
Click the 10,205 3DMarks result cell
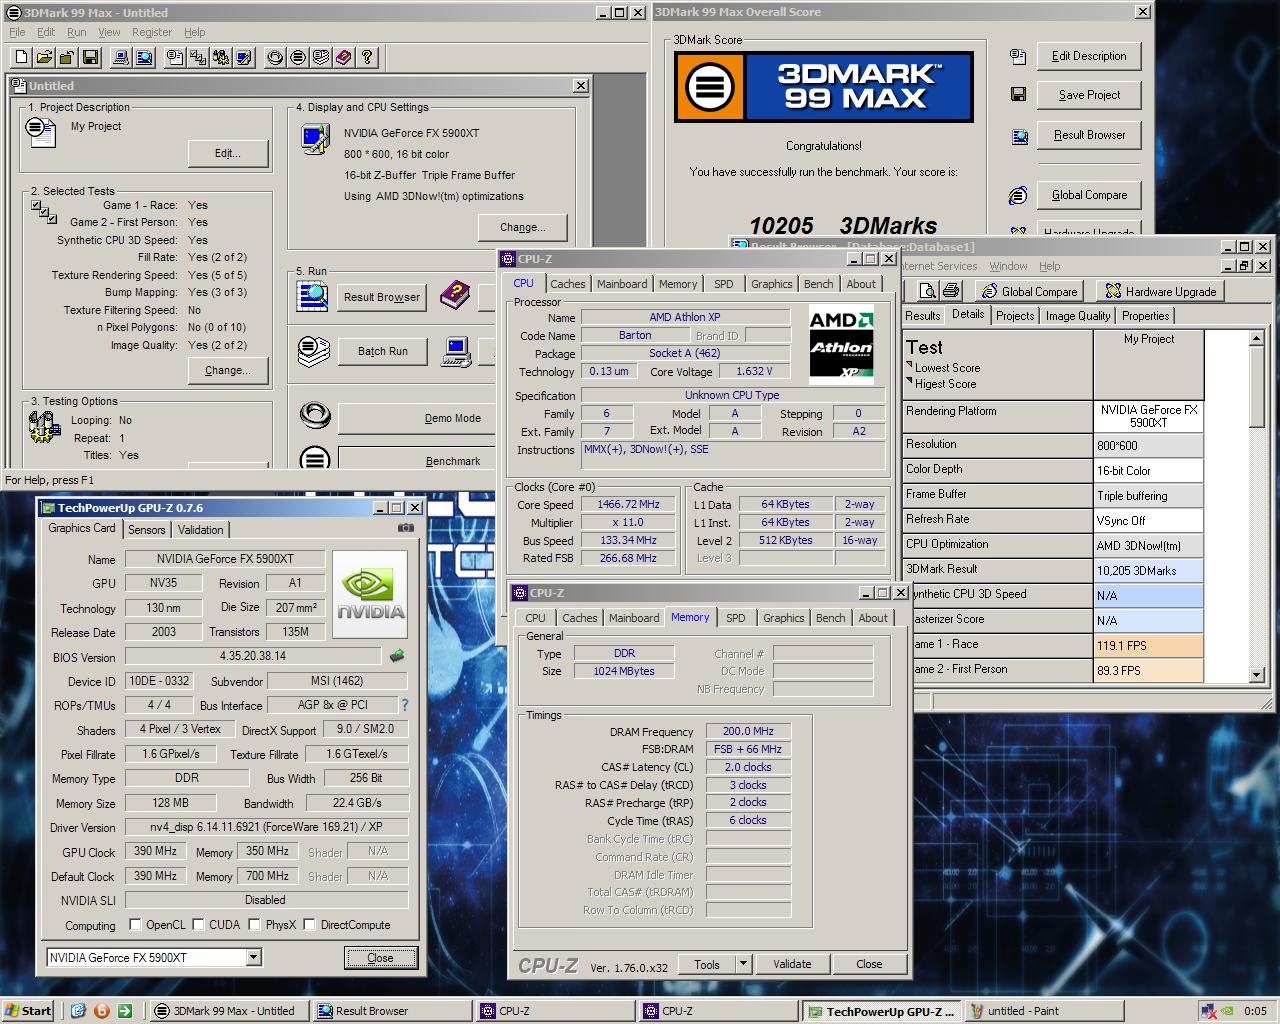1148,570
